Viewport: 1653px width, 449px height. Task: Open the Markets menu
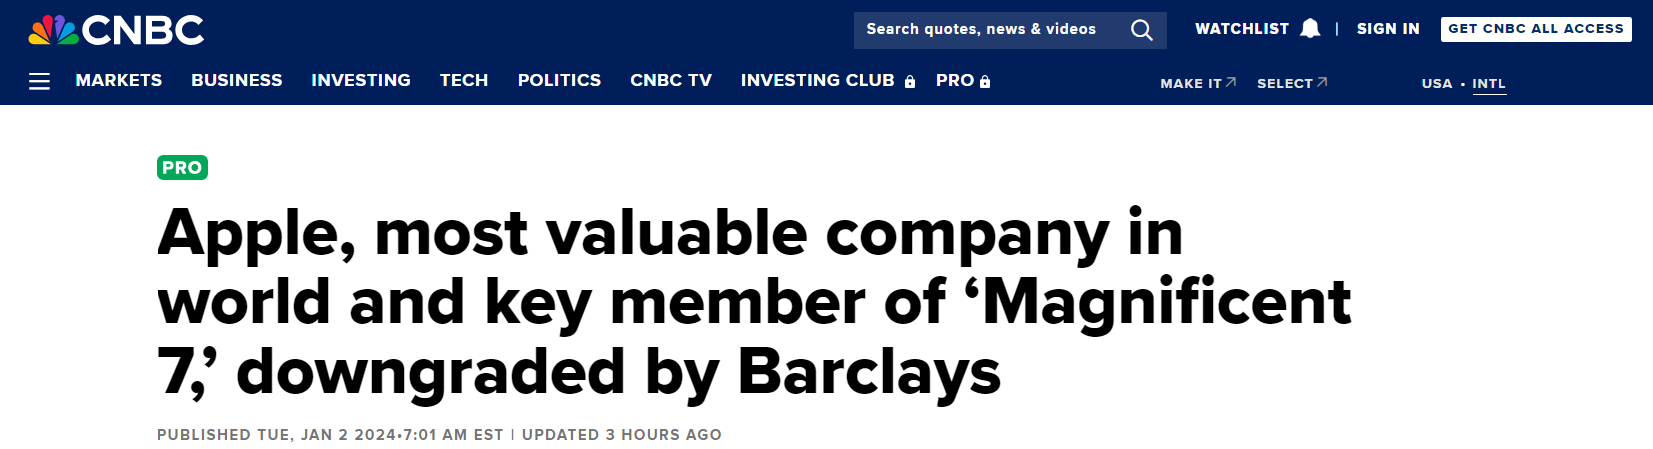119,80
